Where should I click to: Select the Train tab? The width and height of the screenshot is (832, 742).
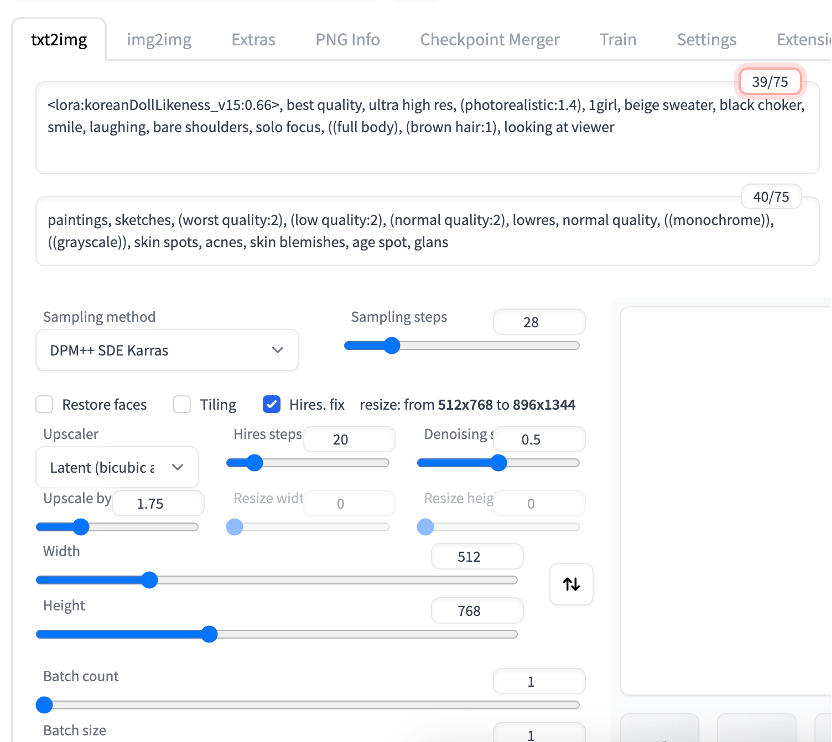pyautogui.click(x=618, y=40)
